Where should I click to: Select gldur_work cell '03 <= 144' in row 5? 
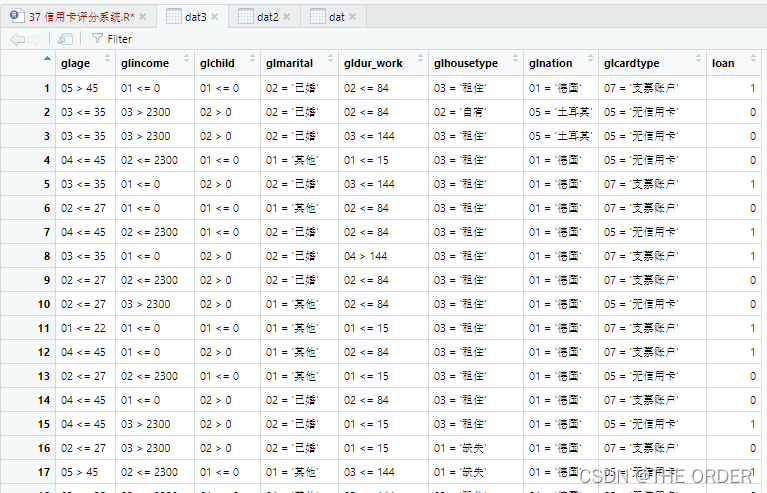click(384, 184)
